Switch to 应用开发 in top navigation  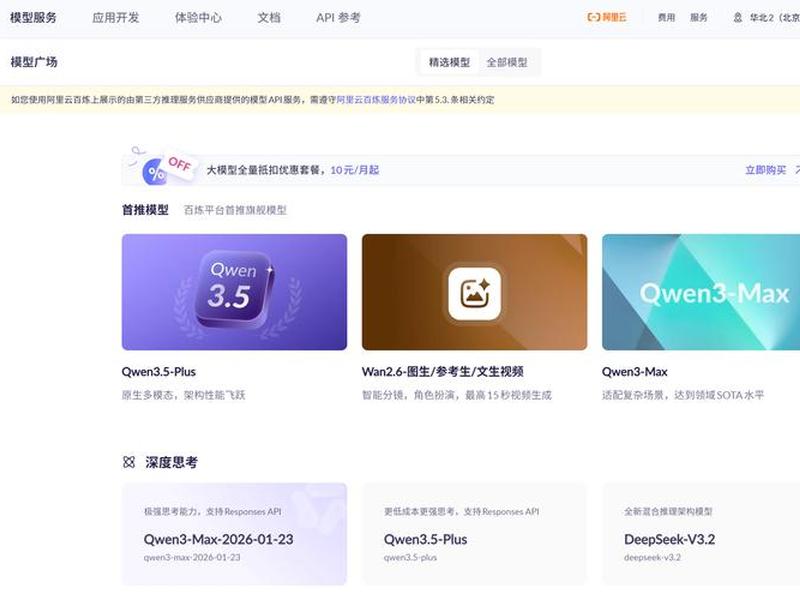[115, 17]
